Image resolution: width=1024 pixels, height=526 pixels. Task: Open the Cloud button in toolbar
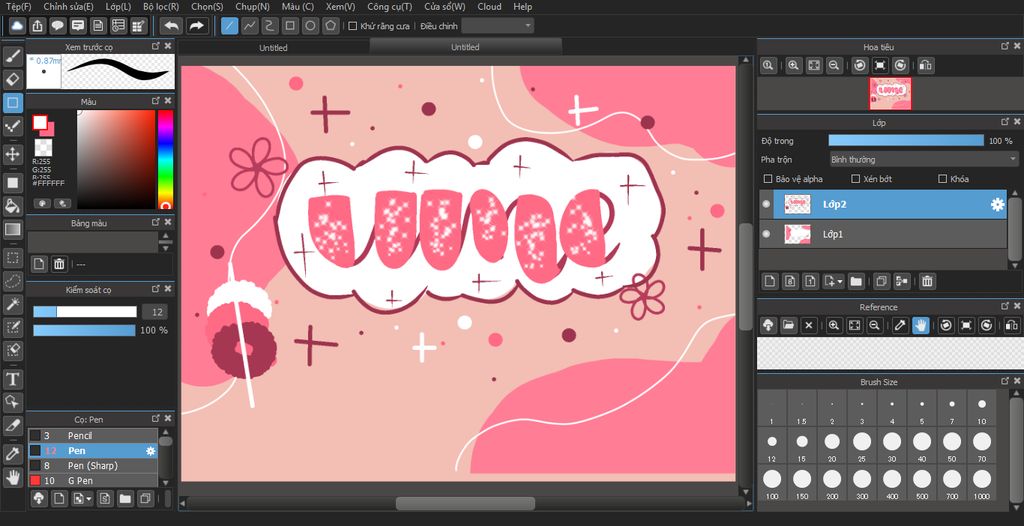pyautogui.click(x=17, y=26)
